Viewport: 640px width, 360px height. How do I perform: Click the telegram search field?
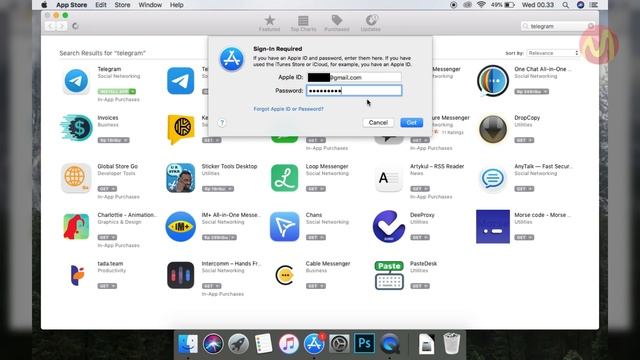click(x=558, y=26)
